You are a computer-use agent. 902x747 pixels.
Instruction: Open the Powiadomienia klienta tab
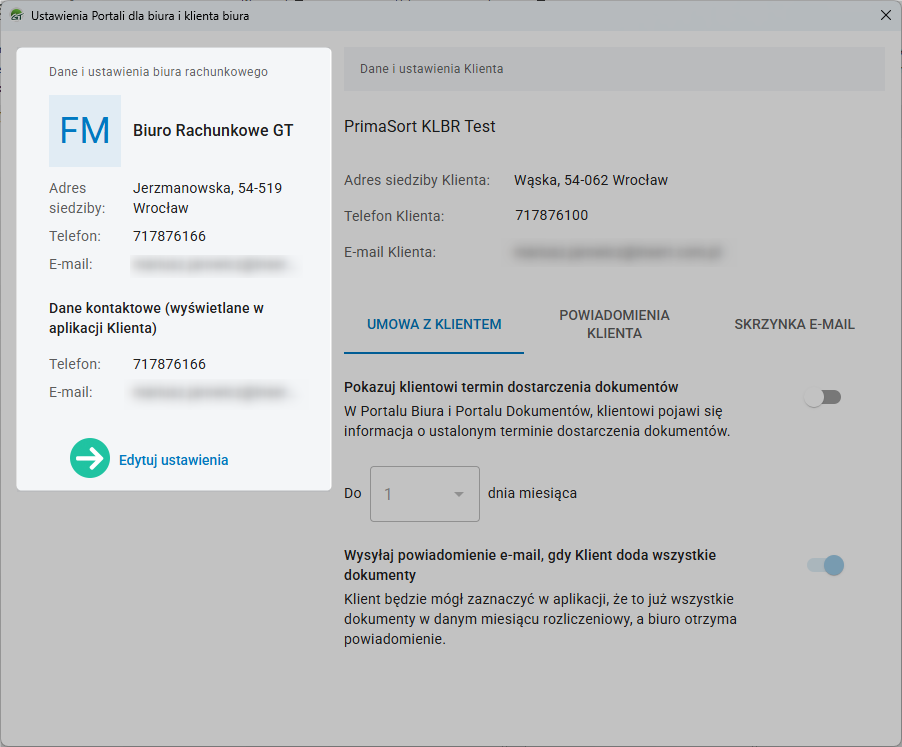[614, 324]
